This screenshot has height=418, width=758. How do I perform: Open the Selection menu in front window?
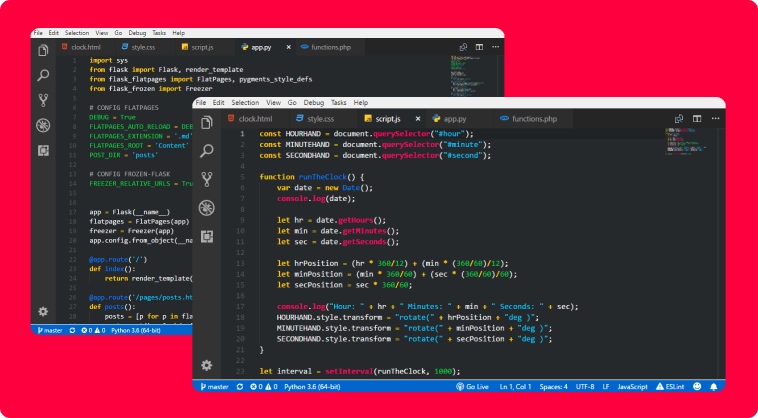245,102
